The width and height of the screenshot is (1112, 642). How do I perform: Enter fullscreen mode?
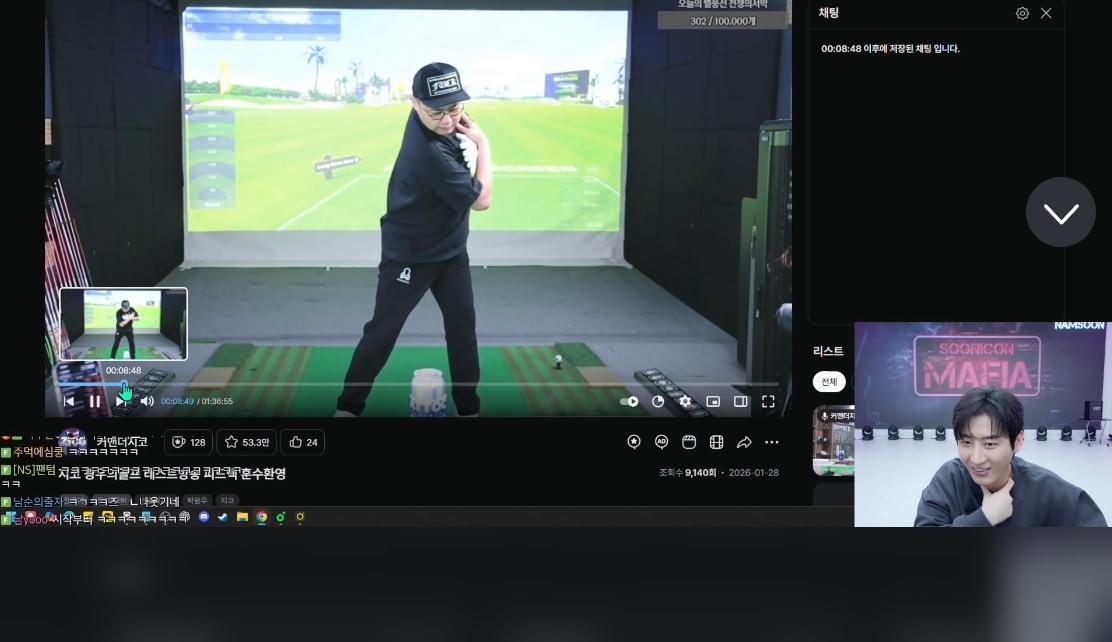coord(768,401)
